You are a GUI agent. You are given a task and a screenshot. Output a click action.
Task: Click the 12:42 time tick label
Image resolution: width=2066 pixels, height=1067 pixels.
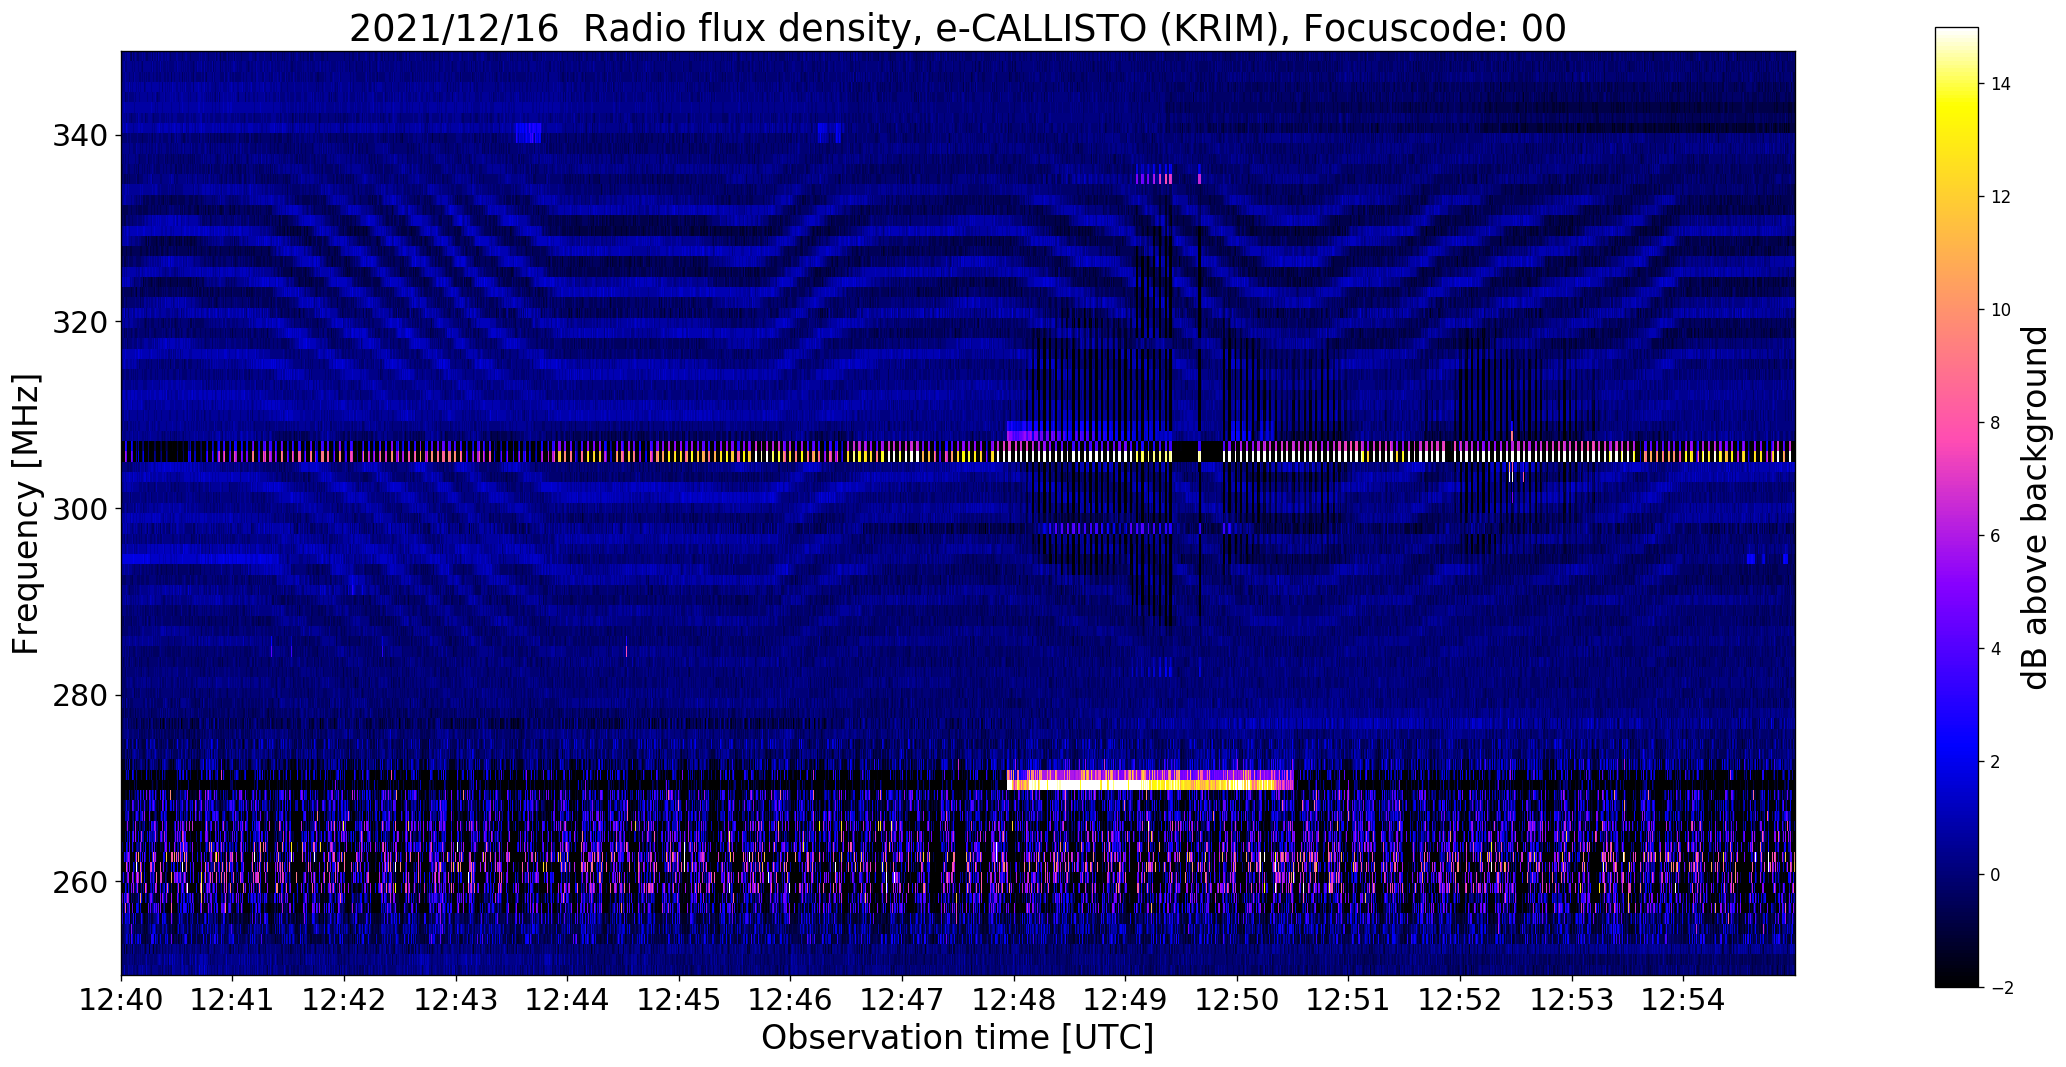coord(345,1000)
